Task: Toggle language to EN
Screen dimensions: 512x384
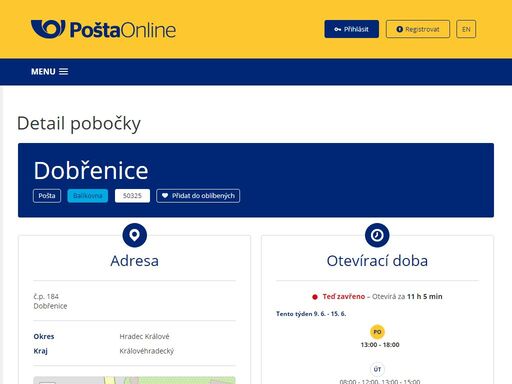Action: tap(466, 29)
